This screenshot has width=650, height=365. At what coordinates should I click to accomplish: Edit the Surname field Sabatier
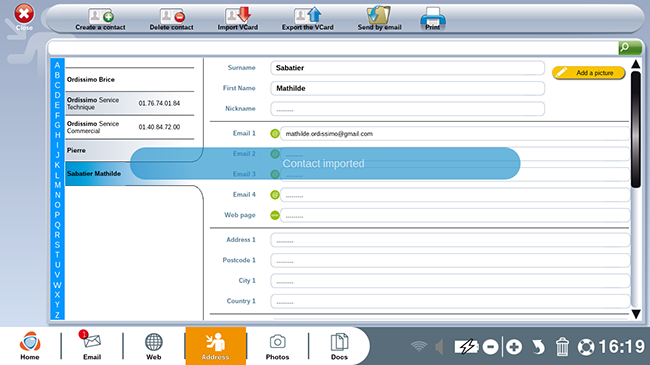click(407, 68)
